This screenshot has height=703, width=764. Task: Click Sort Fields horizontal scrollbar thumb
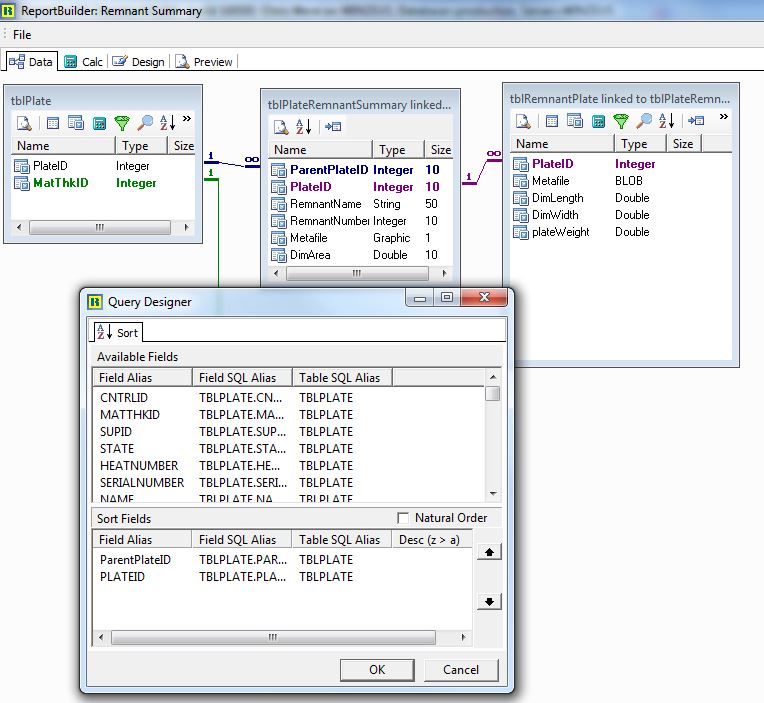click(273, 637)
